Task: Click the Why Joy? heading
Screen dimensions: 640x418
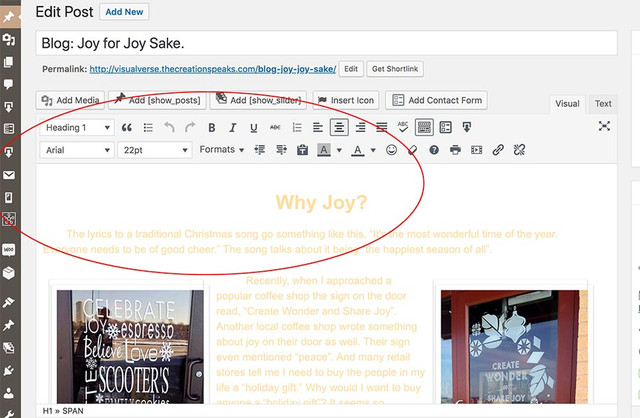Action: coord(321,202)
